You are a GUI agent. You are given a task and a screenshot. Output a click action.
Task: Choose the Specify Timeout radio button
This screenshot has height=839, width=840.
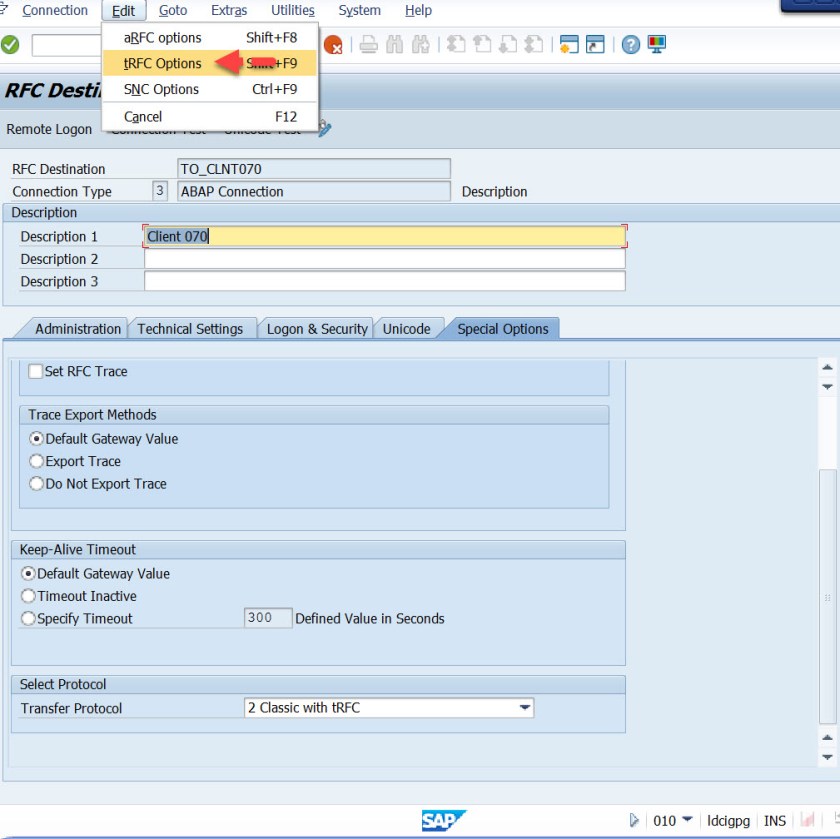click(29, 619)
